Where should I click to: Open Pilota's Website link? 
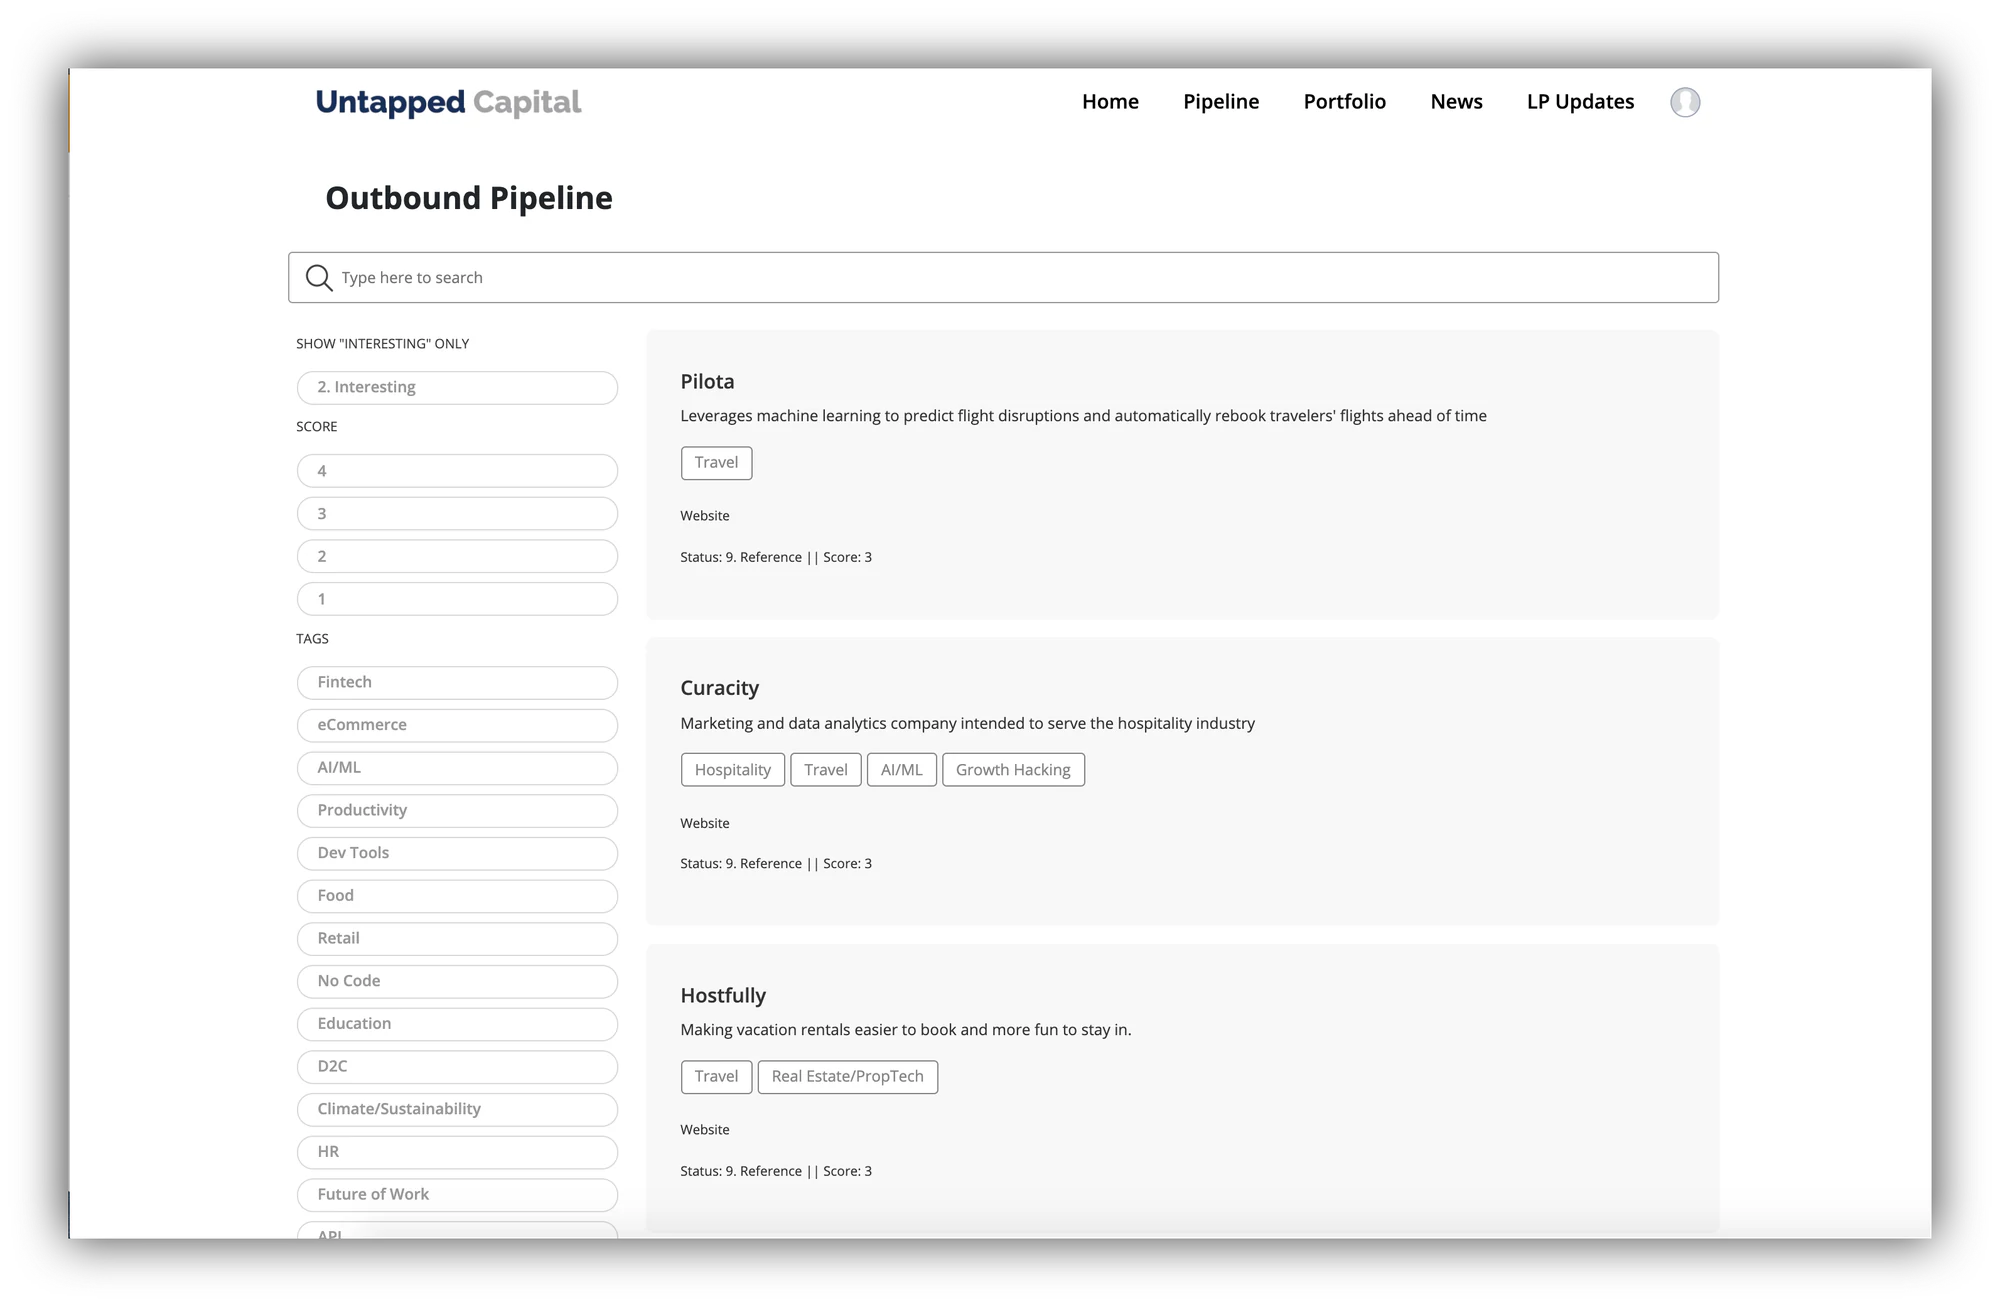(705, 516)
